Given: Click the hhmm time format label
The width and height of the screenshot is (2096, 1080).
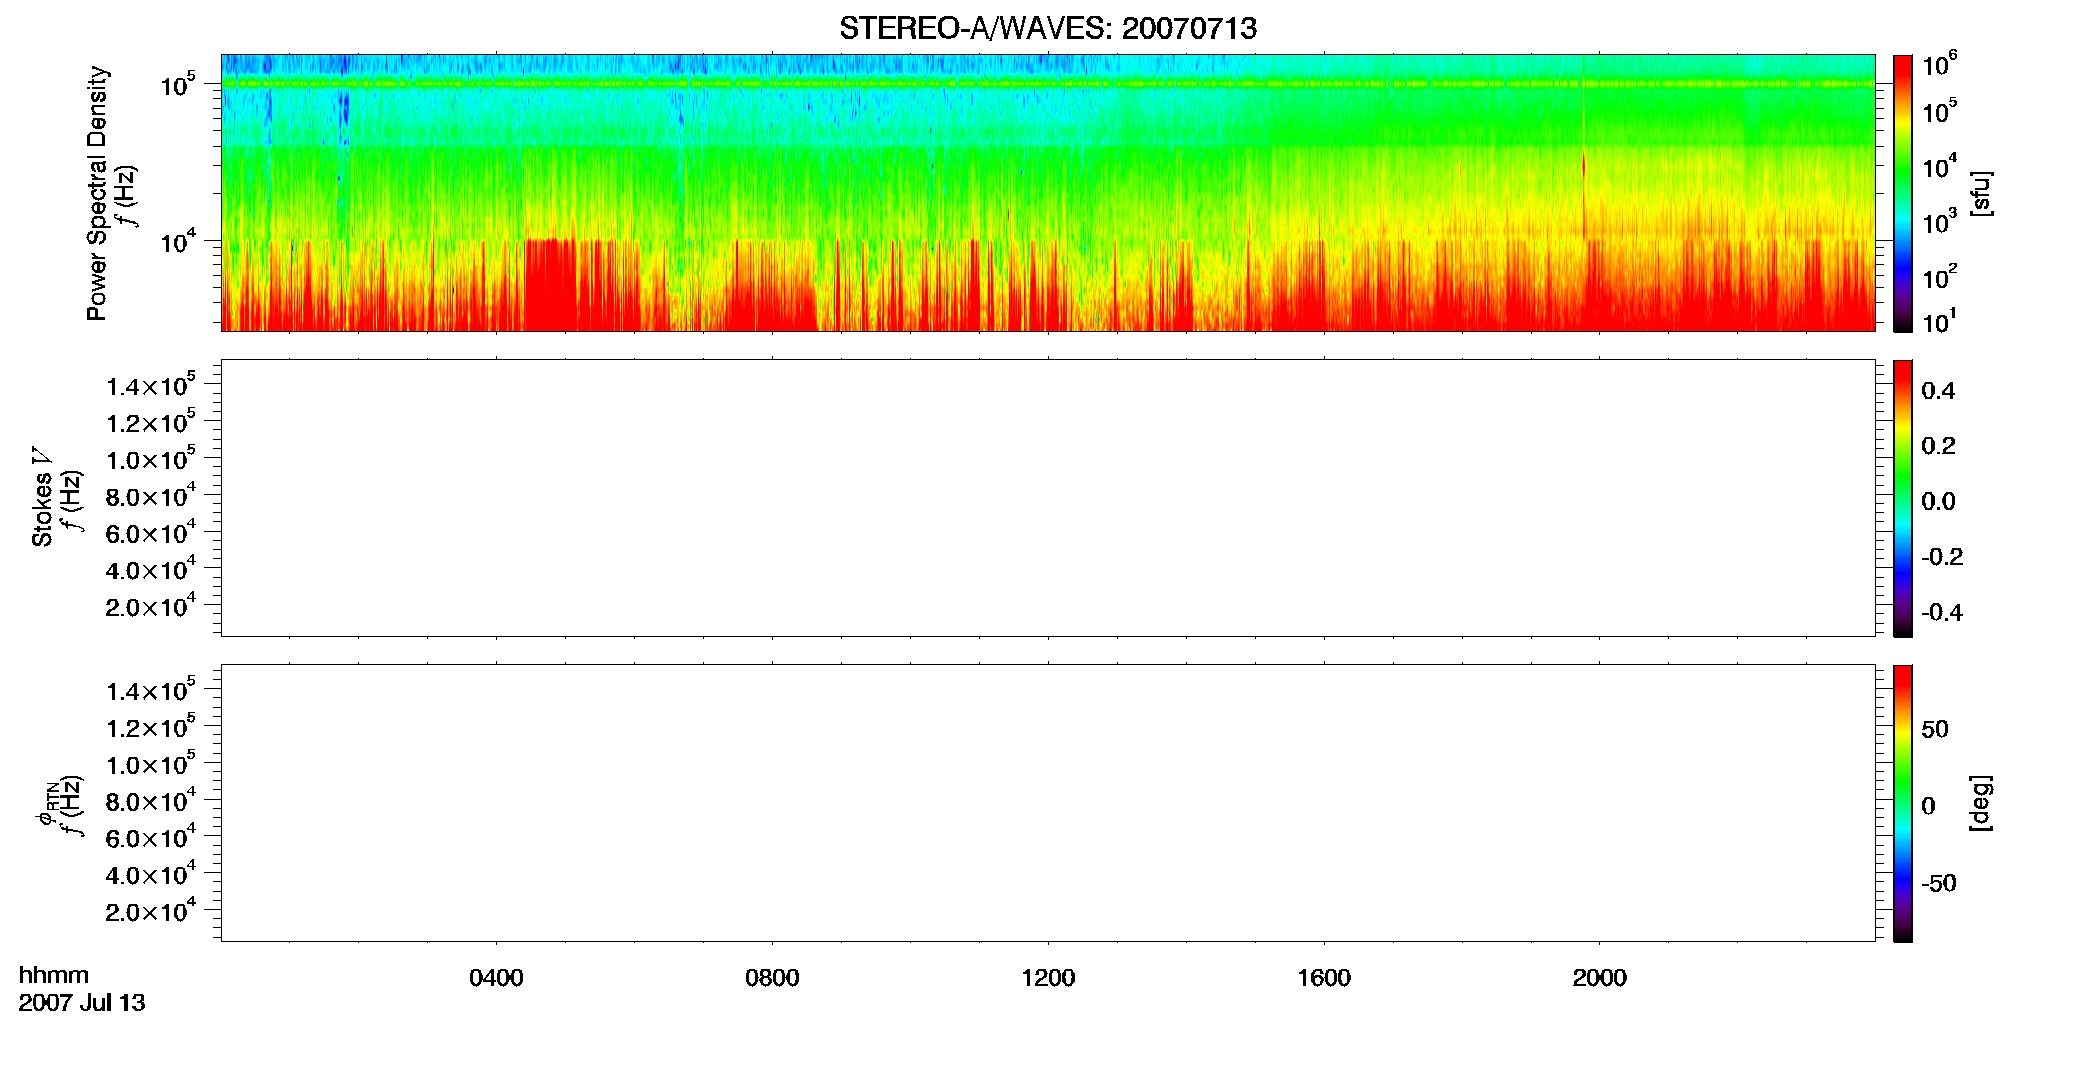Looking at the screenshot, I should [x=54, y=976].
